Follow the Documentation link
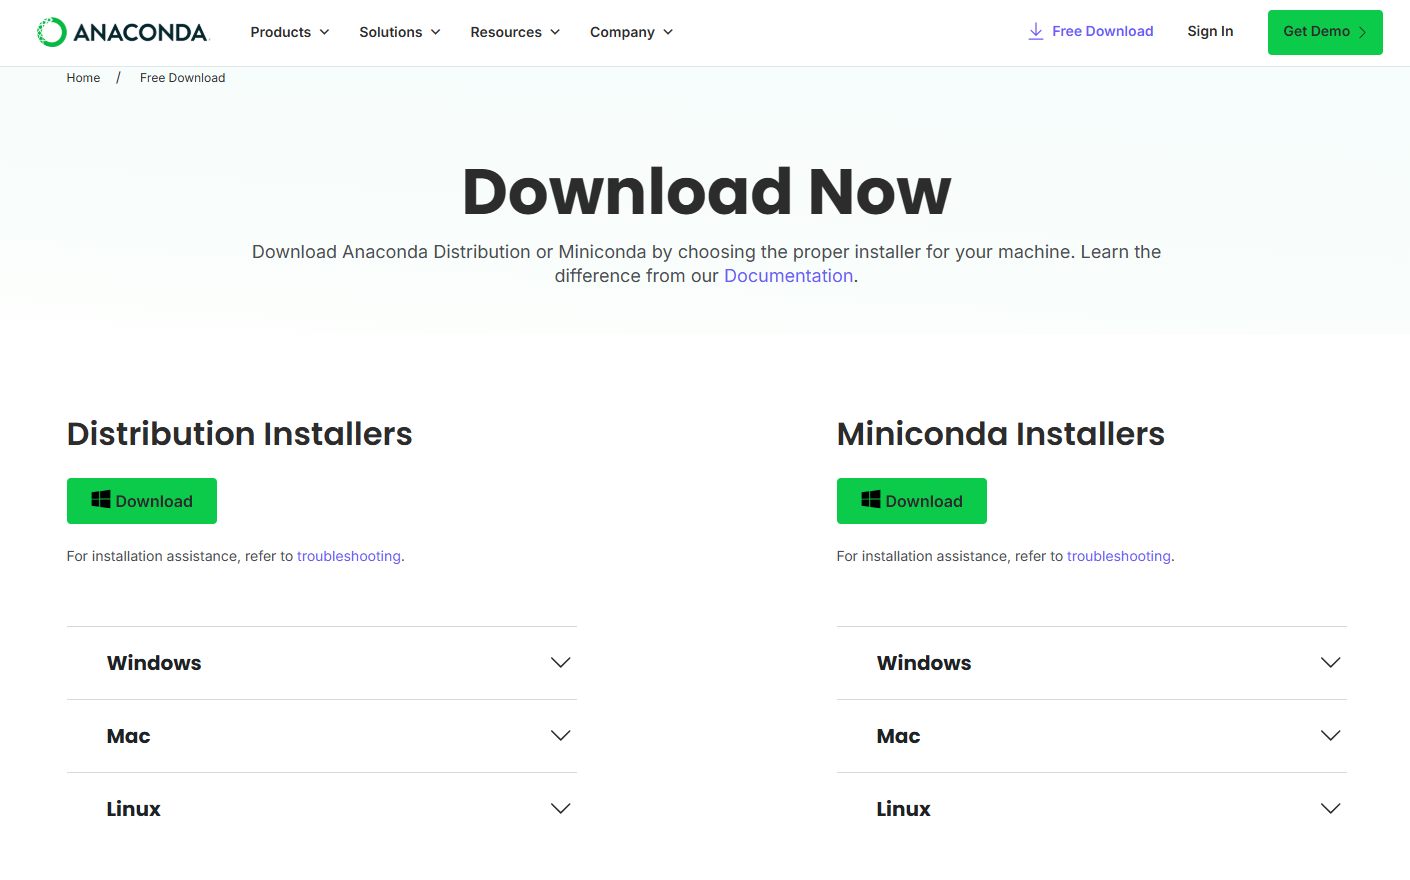Image resolution: width=1410 pixels, height=880 pixels. pos(788,276)
